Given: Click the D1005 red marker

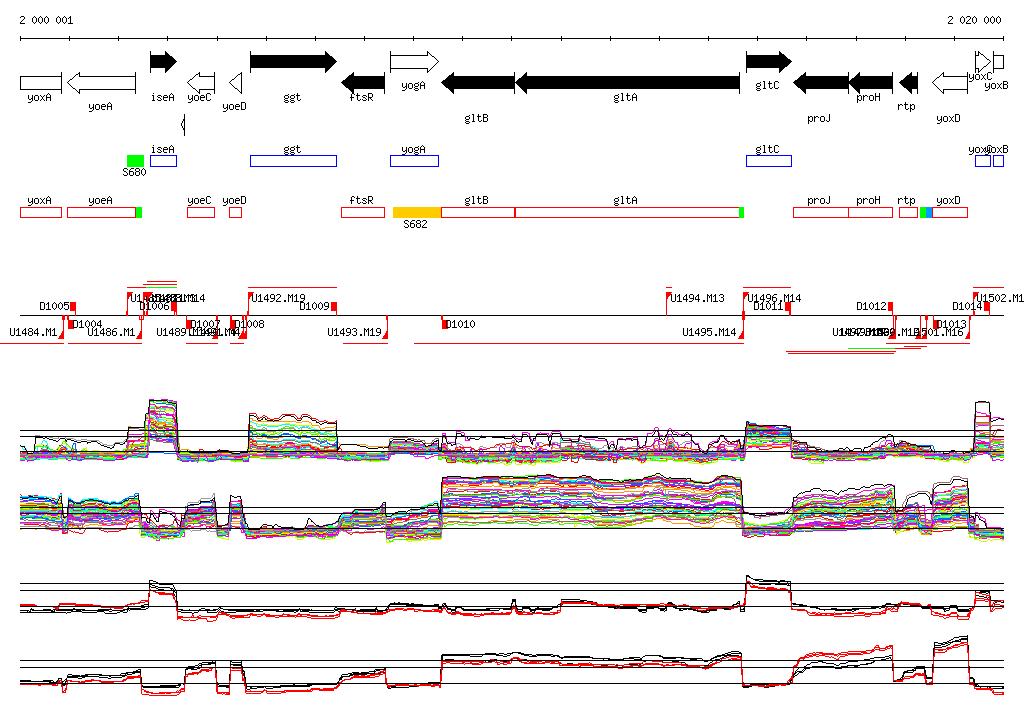Looking at the screenshot, I should tap(73, 306).
